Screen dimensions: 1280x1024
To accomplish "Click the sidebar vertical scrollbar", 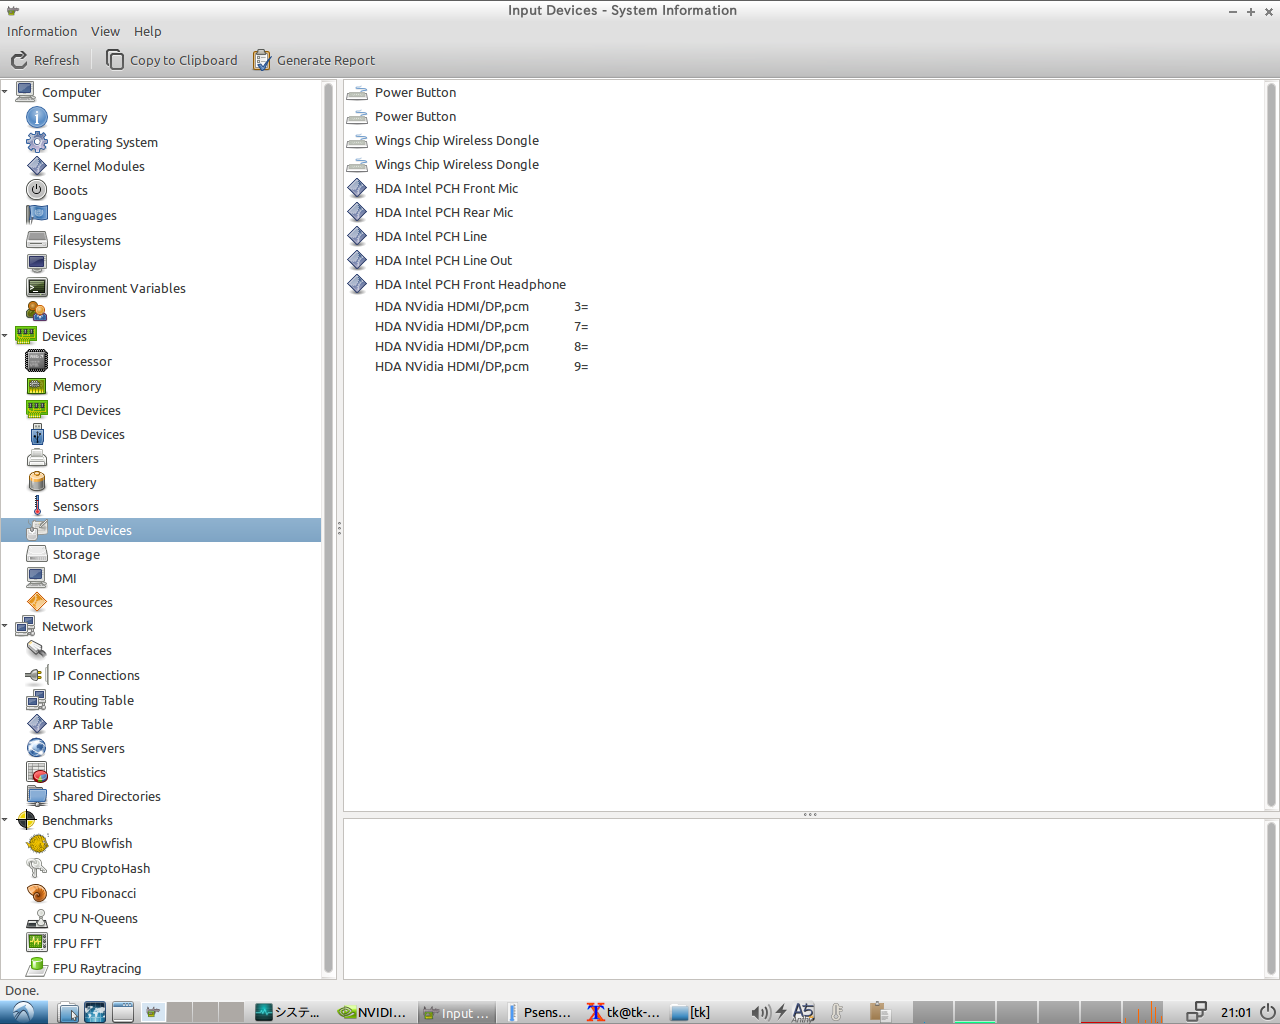I will click(328, 528).
